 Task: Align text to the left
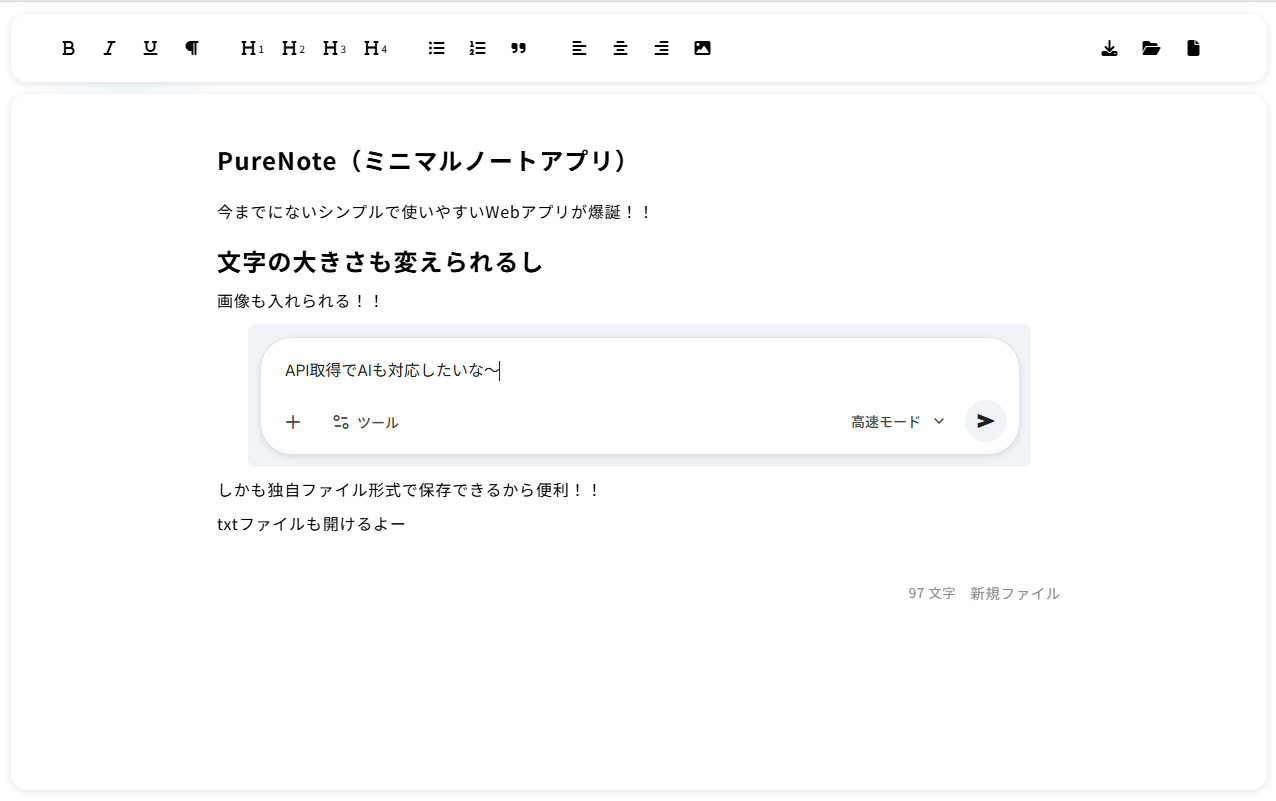pyautogui.click(x=579, y=48)
